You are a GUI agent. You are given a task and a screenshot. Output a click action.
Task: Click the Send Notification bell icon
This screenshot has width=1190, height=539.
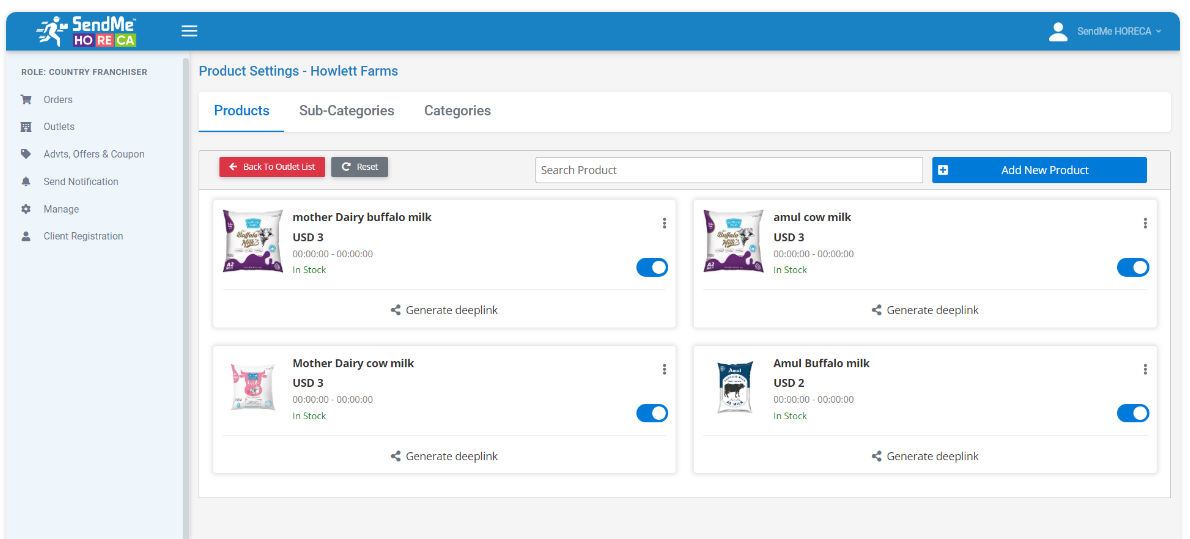click(27, 181)
